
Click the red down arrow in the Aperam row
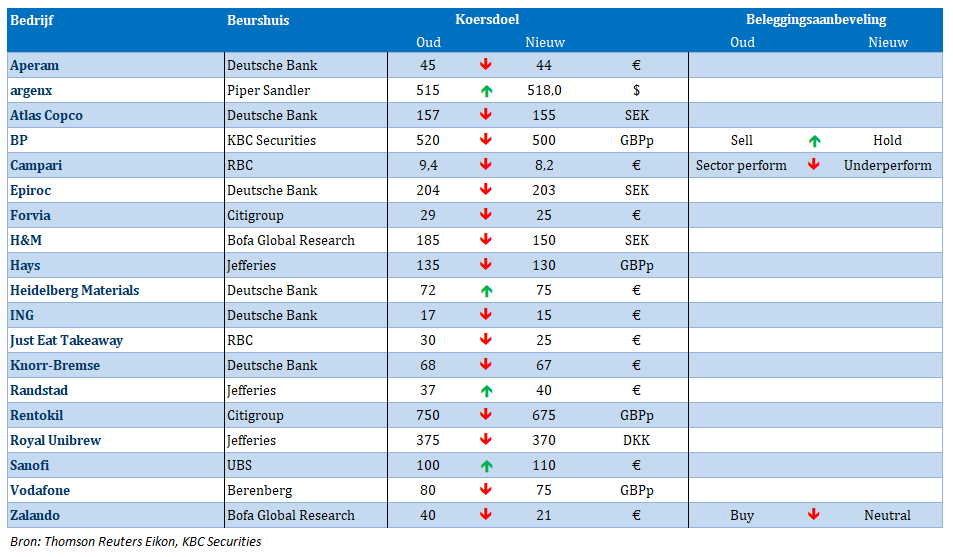pos(486,64)
